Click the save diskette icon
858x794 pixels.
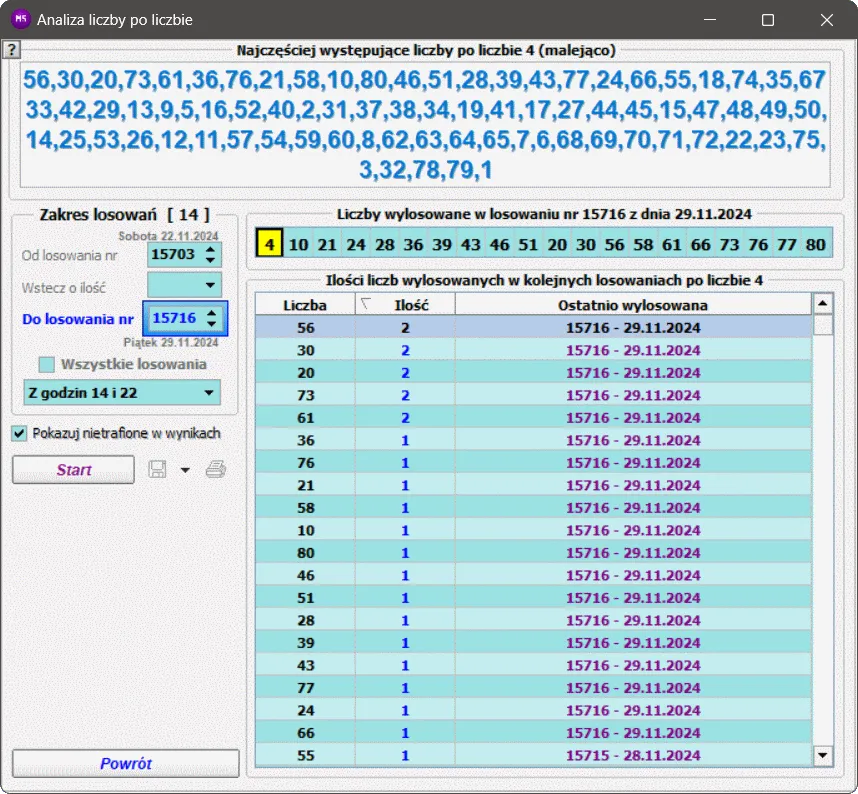pos(157,470)
